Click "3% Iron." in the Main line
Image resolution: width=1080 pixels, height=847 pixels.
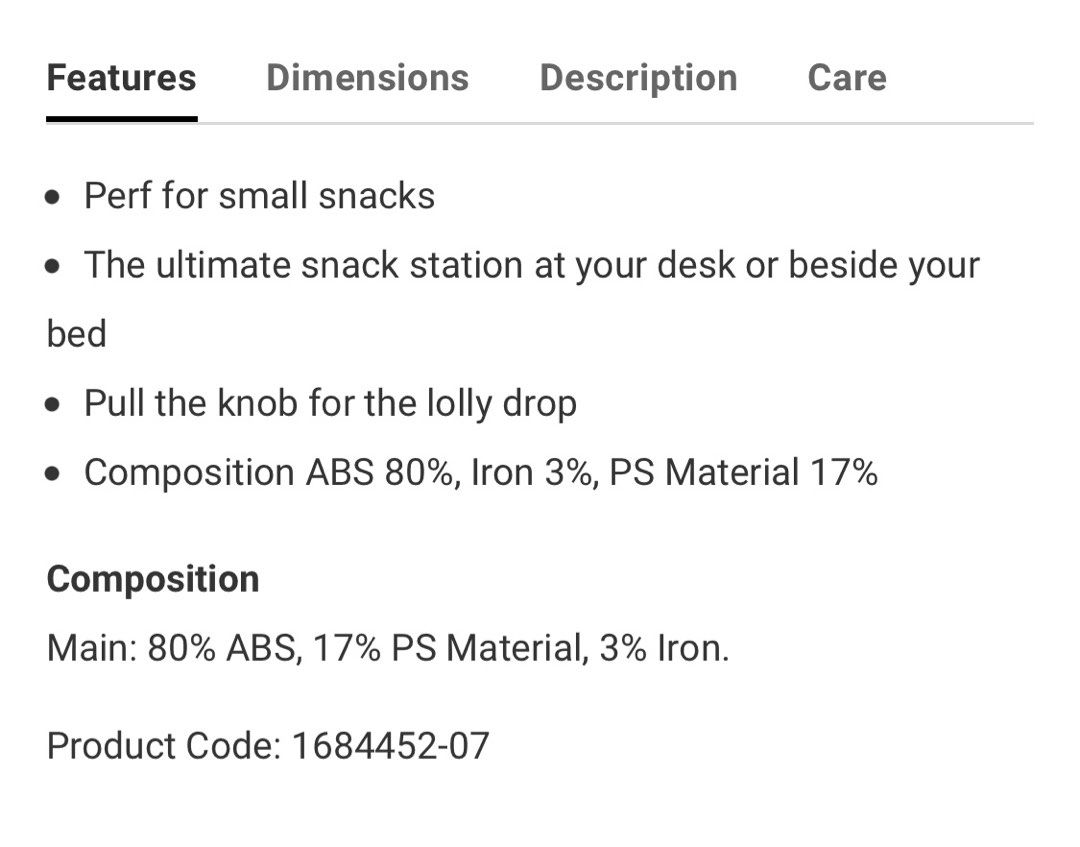click(x=664, y=649)
